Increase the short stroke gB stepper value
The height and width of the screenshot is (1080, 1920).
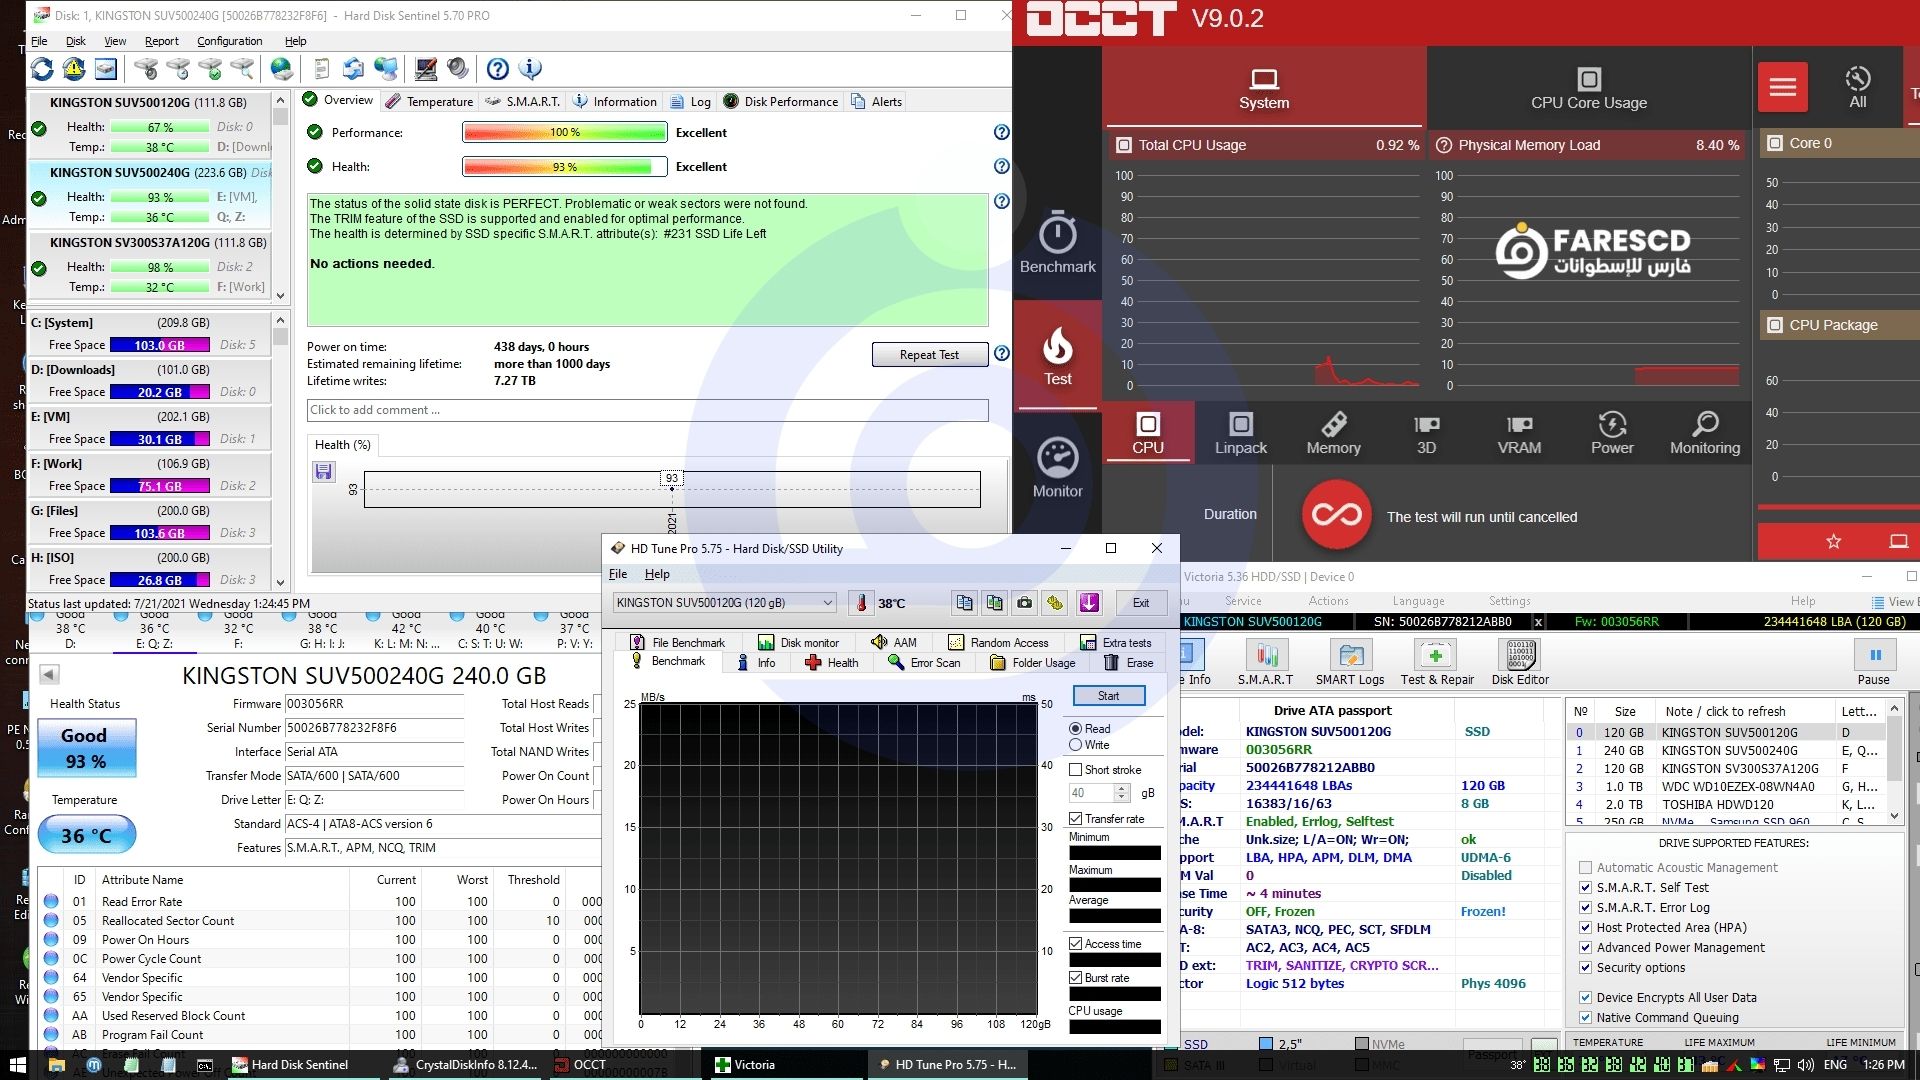(x=1122, y=788)
